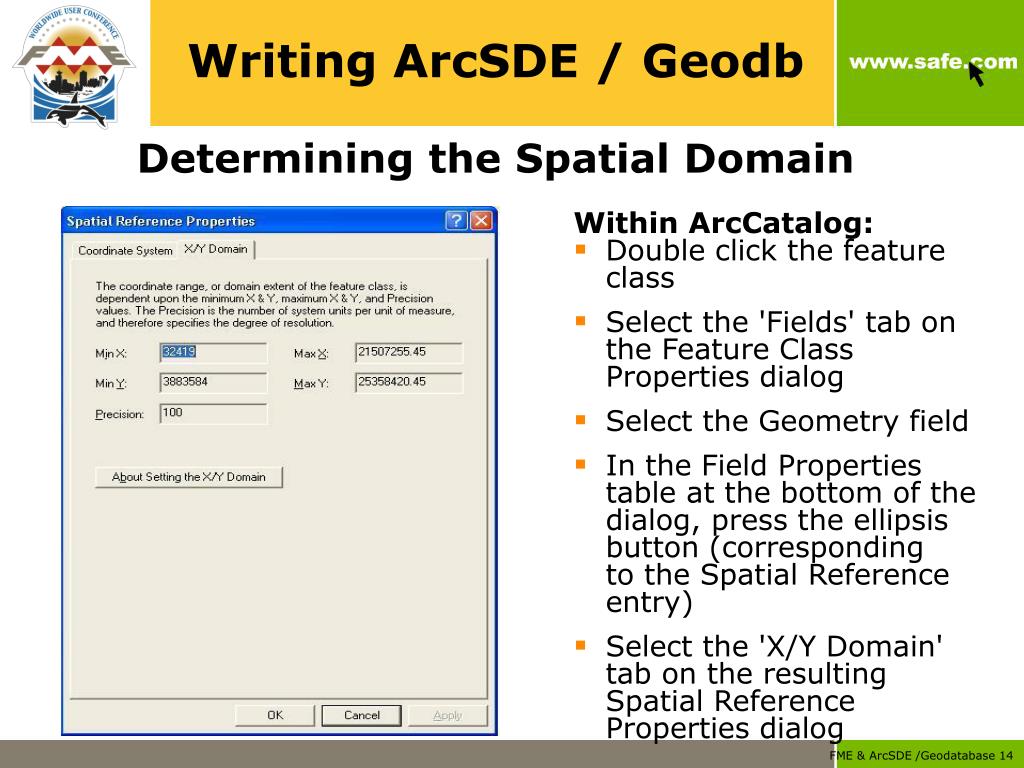The image size is (1024, 768).
Task: Click the 'FME & ArcSDE /Geodatabase 14' footer
Action: pos(921,756)
